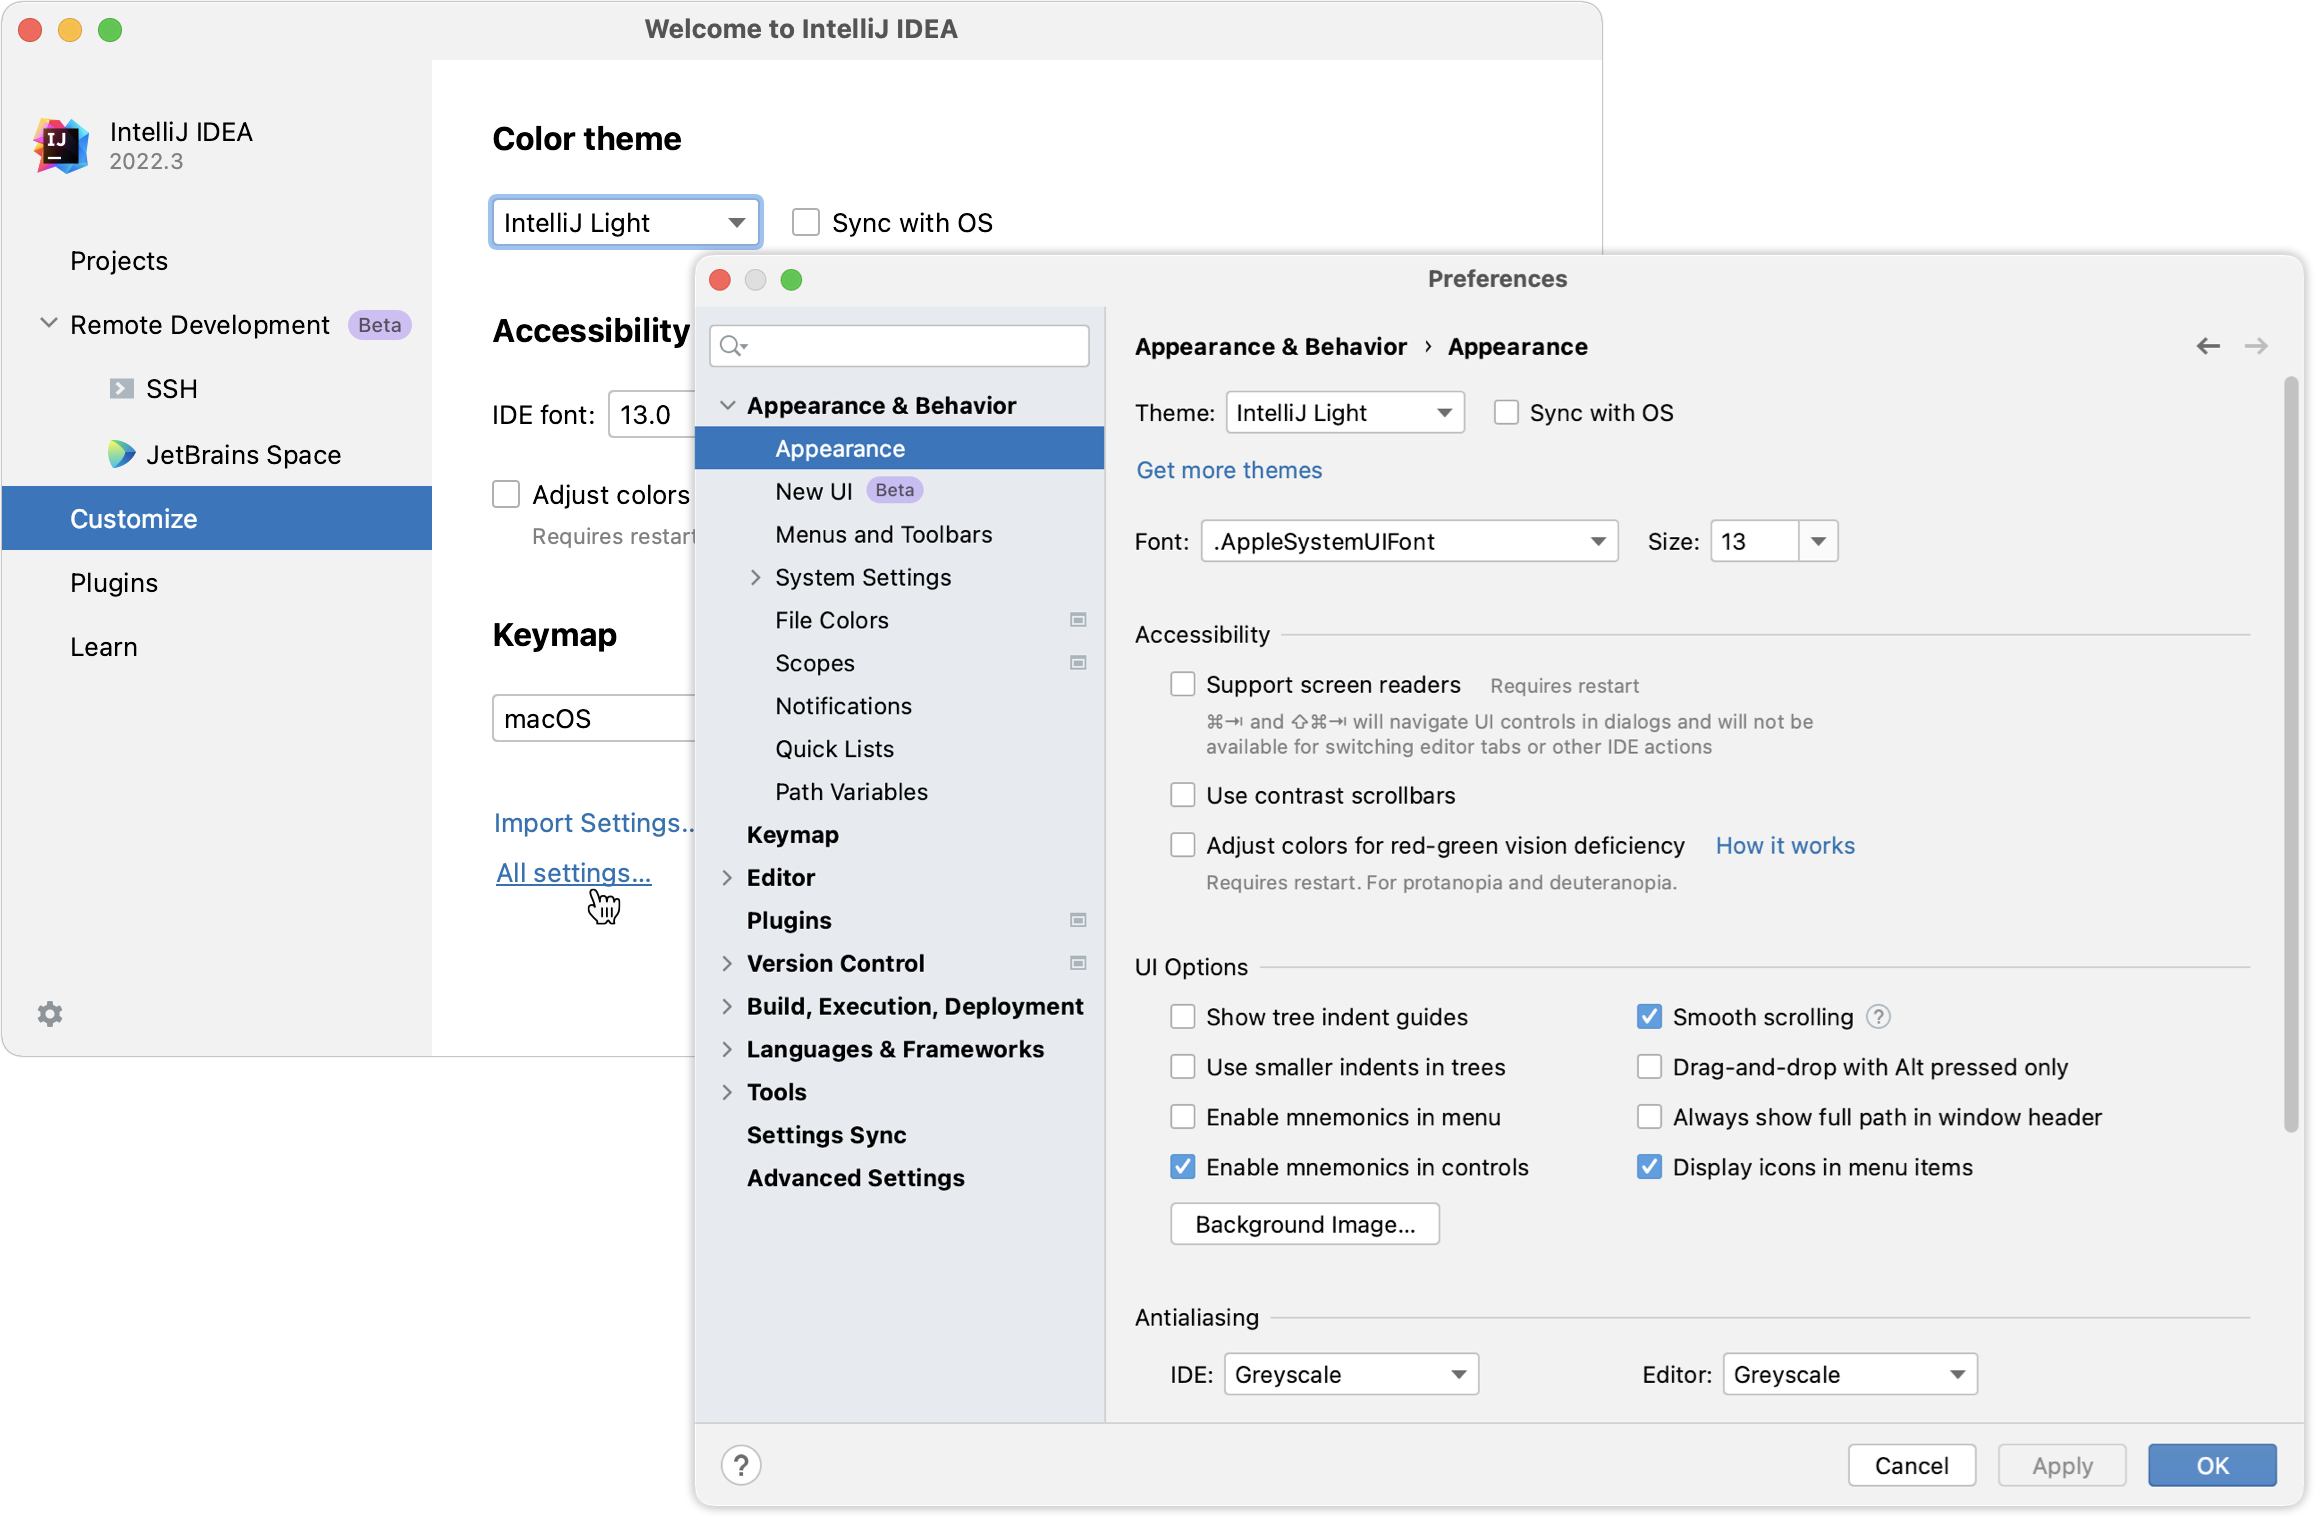
Task: Click Background Image... button
Action: pos(1305,1224)
